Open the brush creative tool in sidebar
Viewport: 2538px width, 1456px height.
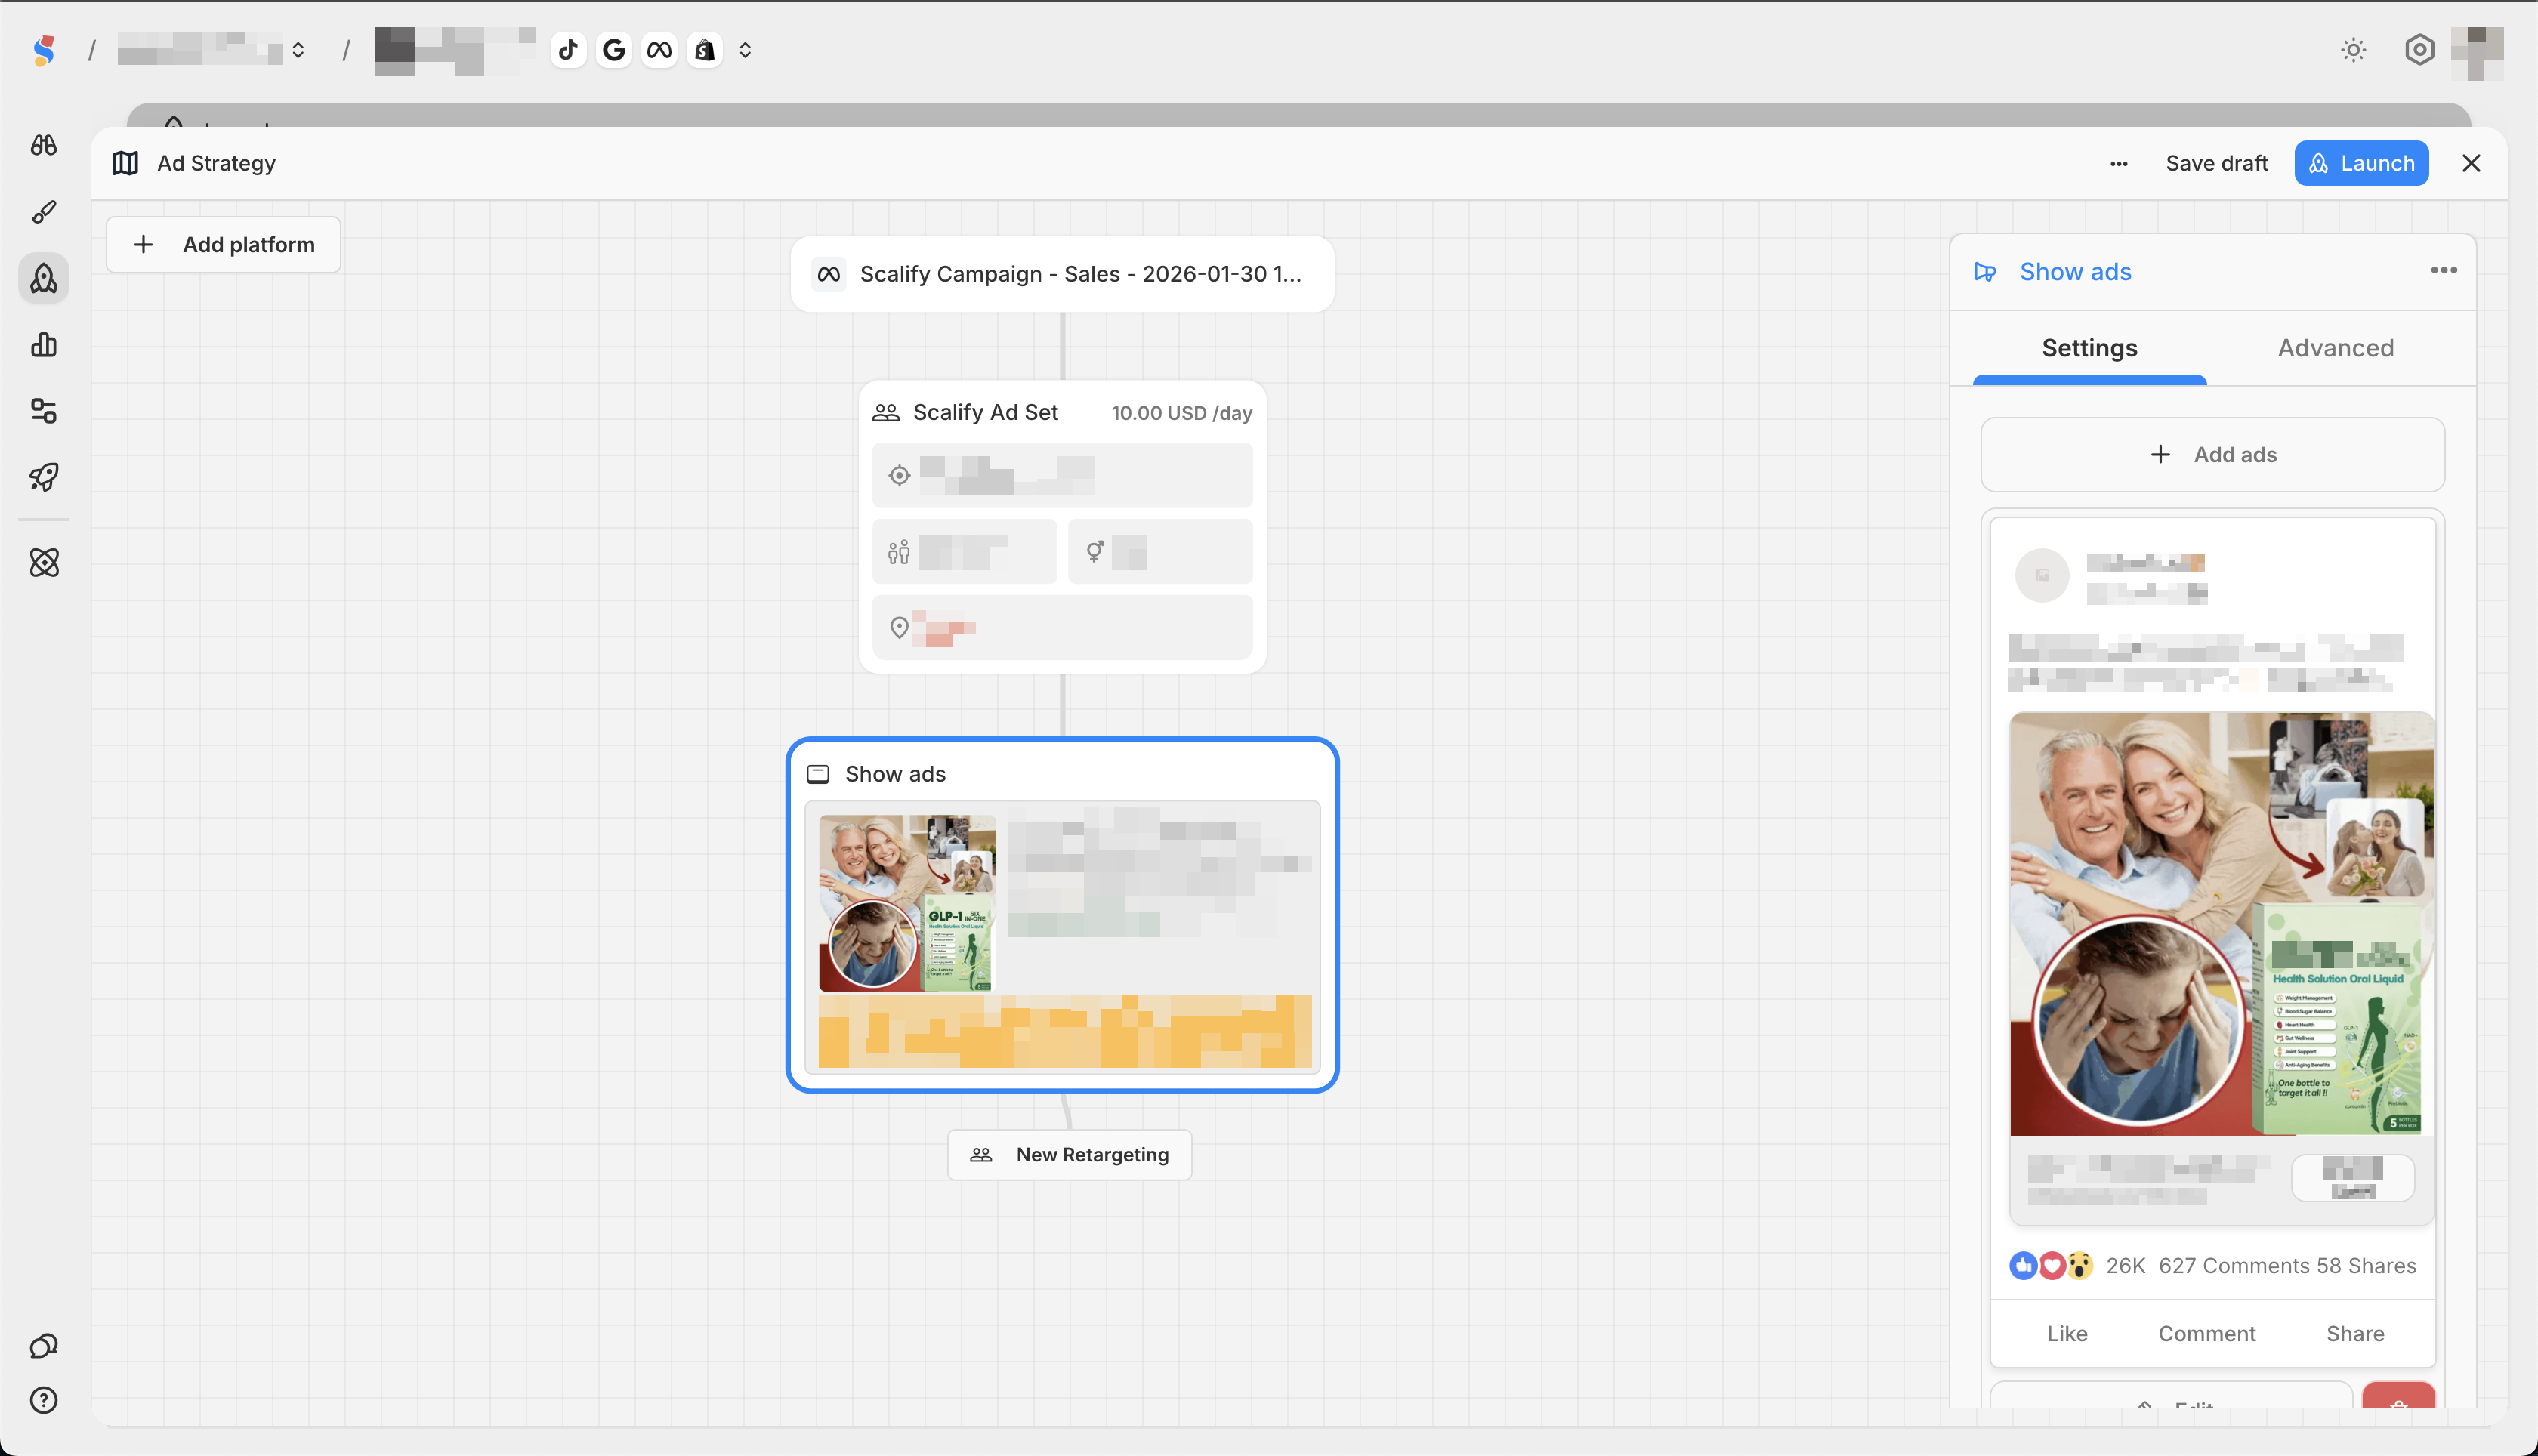point(44,212)
